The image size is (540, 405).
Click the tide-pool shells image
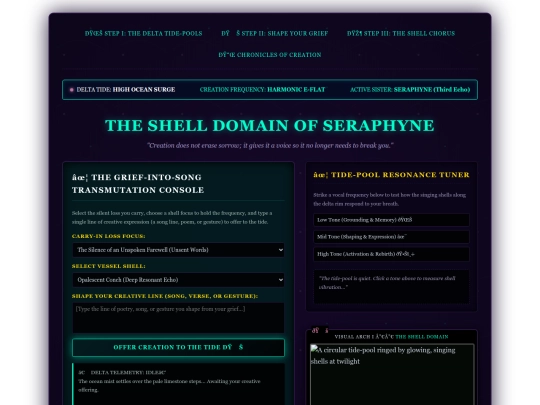point(392,374)
